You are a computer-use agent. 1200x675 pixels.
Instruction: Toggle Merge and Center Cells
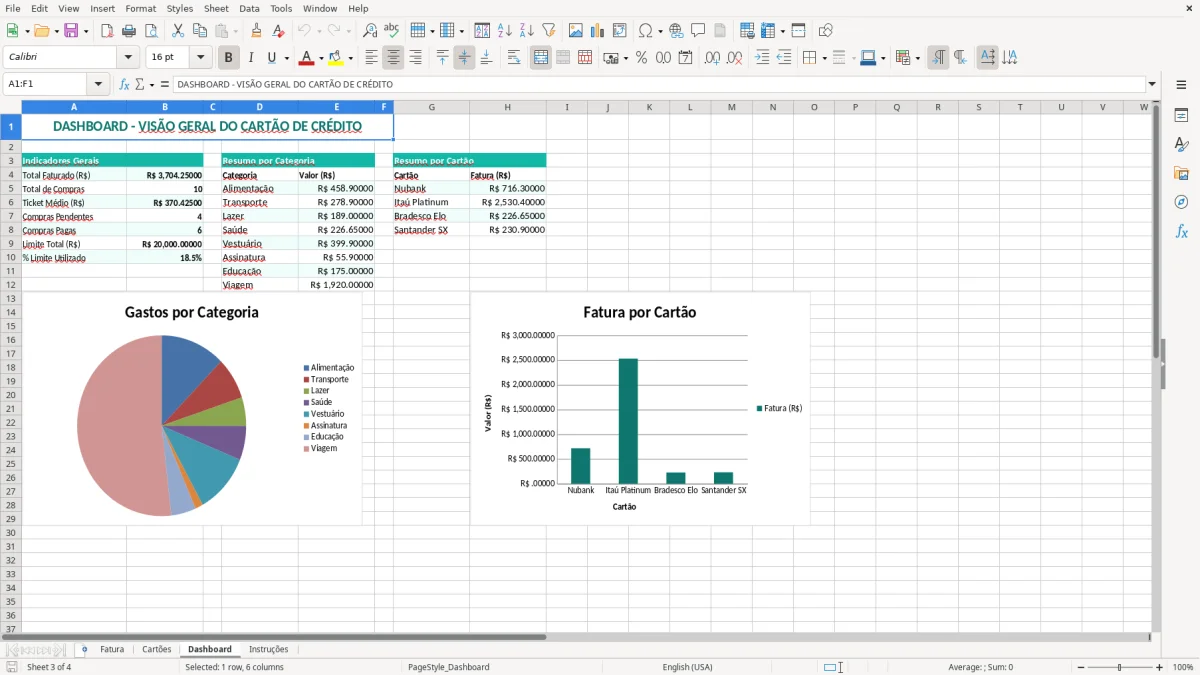[x=541, y=58]
